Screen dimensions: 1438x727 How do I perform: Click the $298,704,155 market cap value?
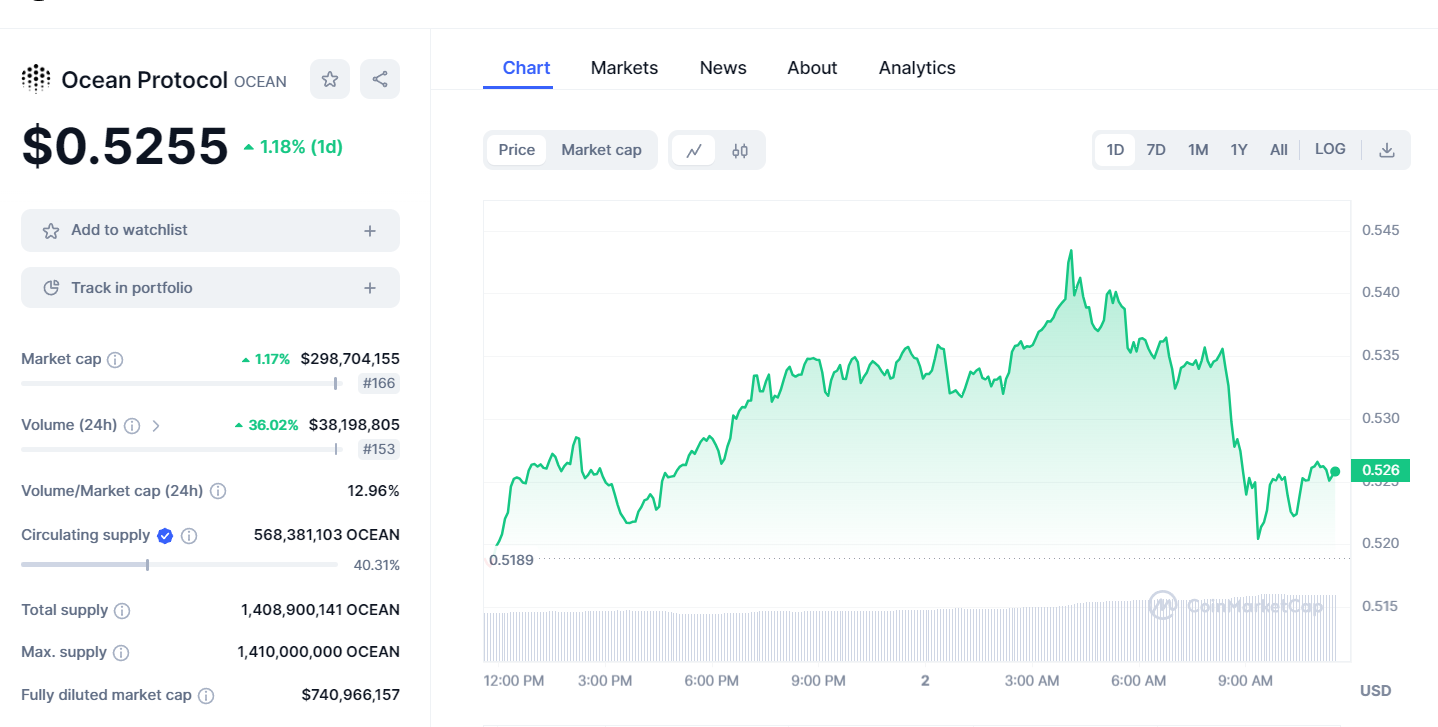(350, 359)
